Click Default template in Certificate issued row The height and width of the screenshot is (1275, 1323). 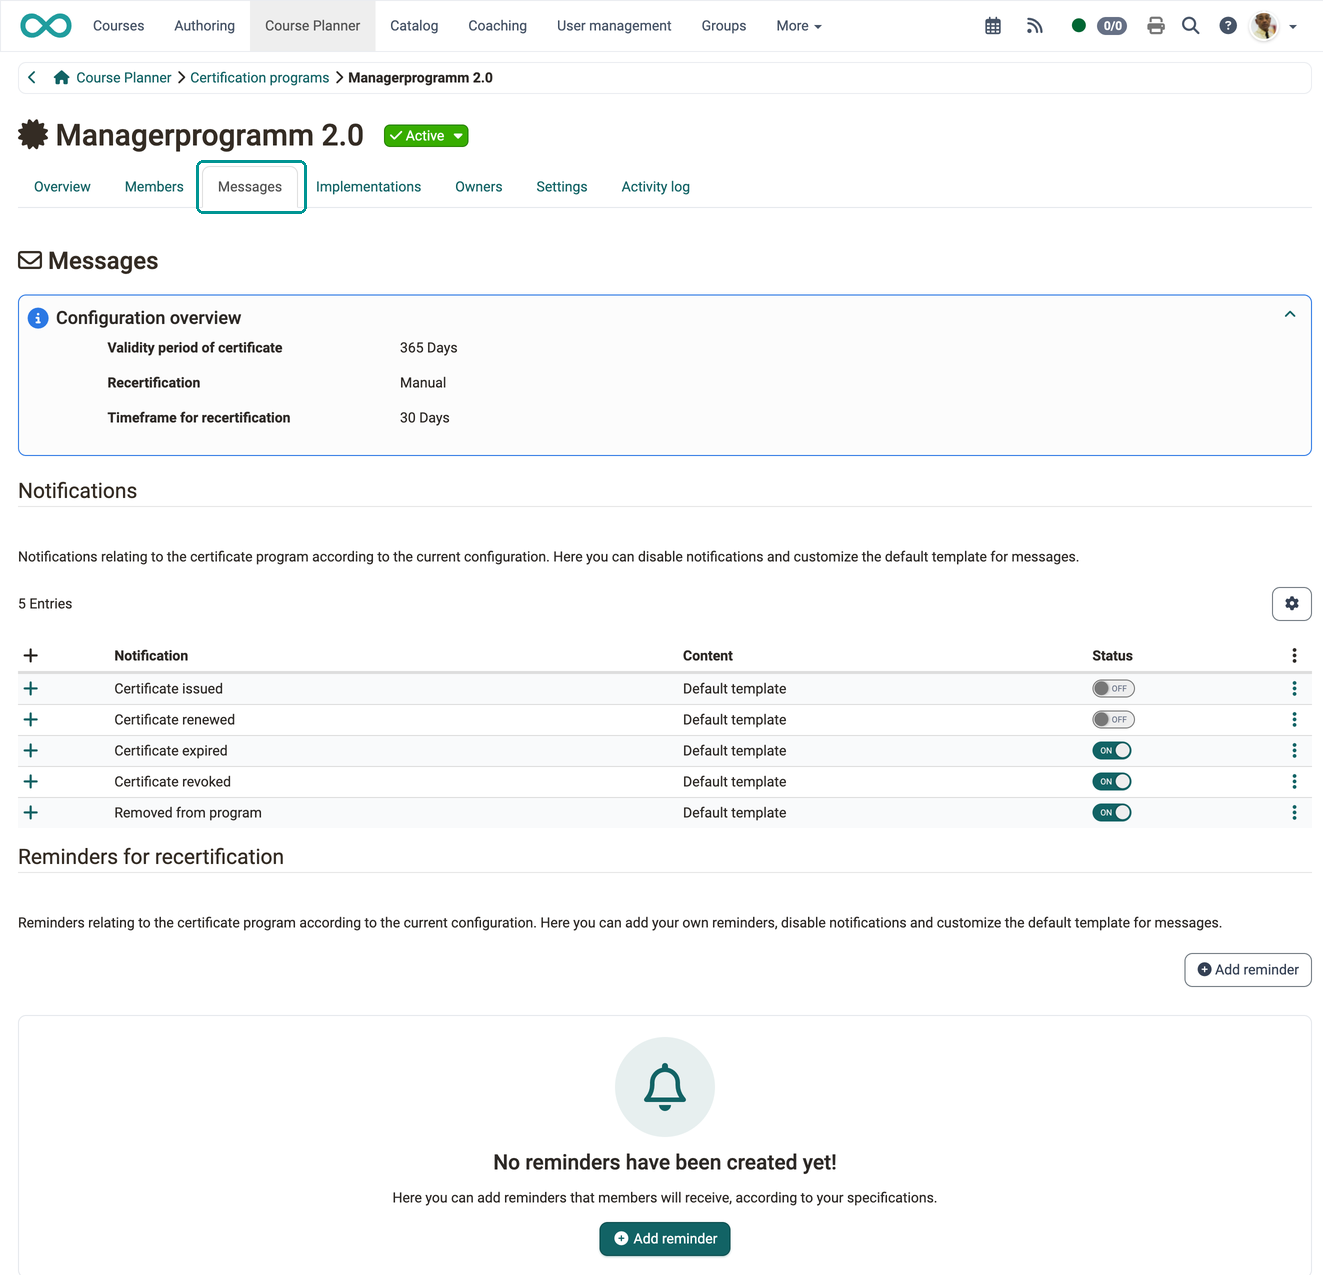(735, 688)
